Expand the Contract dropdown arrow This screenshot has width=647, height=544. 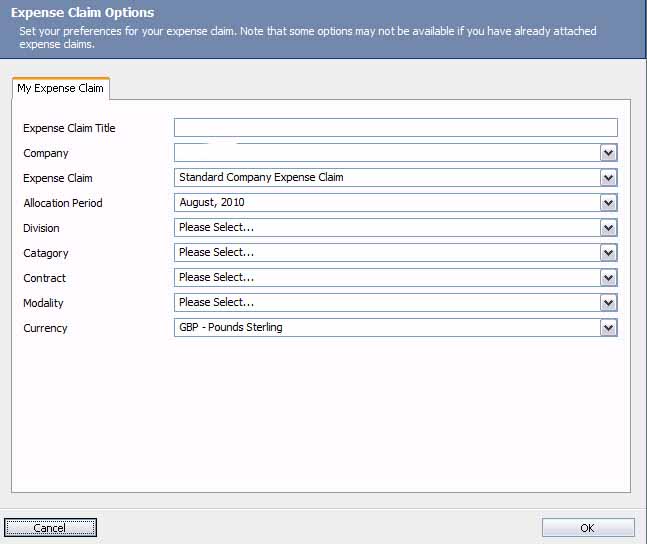(608, 278)
